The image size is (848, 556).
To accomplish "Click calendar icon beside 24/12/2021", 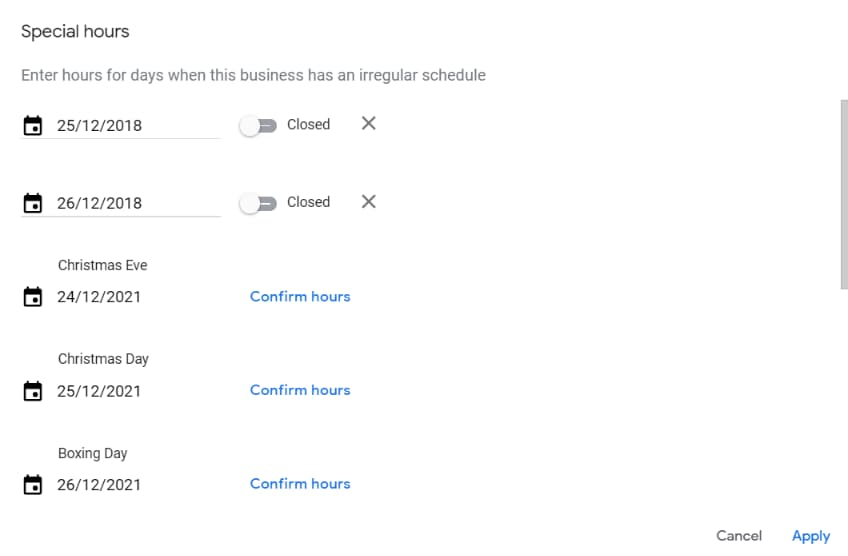I will (x=32, y=296).
